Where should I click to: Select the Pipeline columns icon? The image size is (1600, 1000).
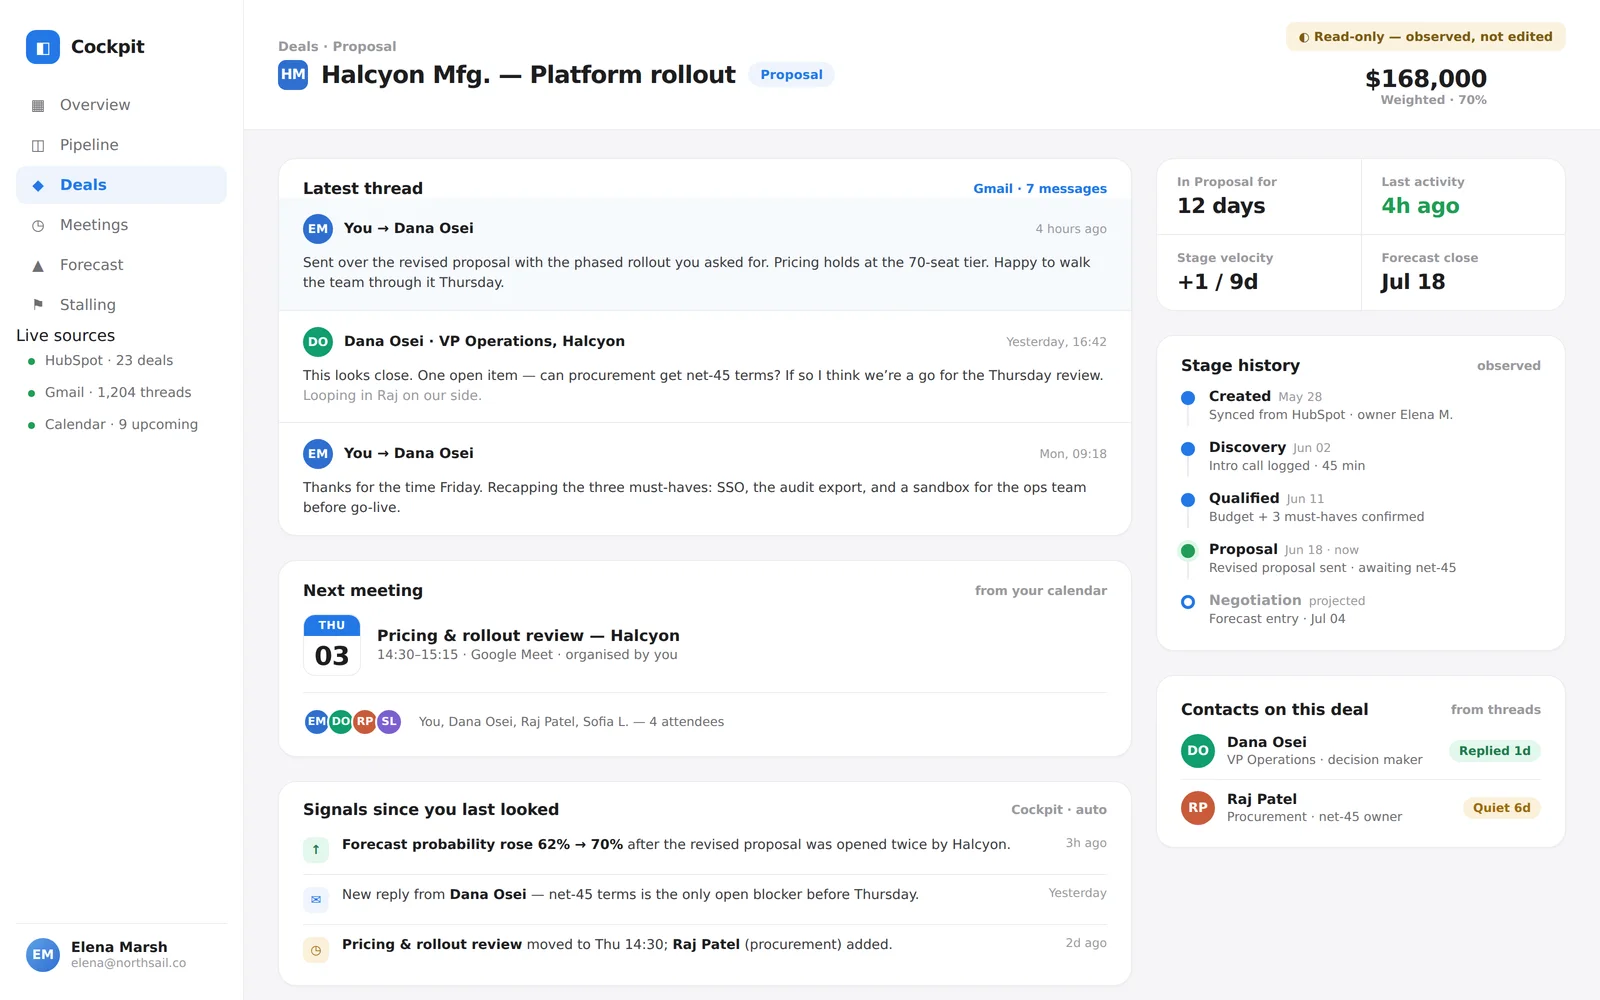tap(38, 145)
